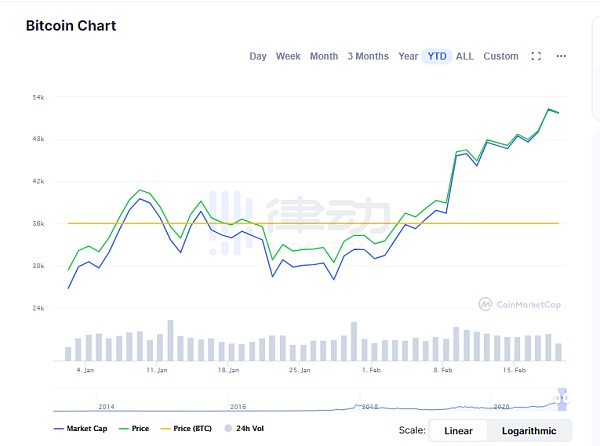Select Logarithmic scale option

click(x=529, y=431)
